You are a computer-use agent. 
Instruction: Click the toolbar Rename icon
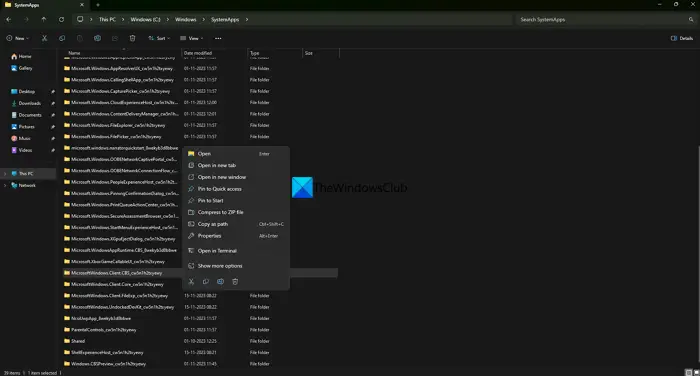[x=97, y=38]
